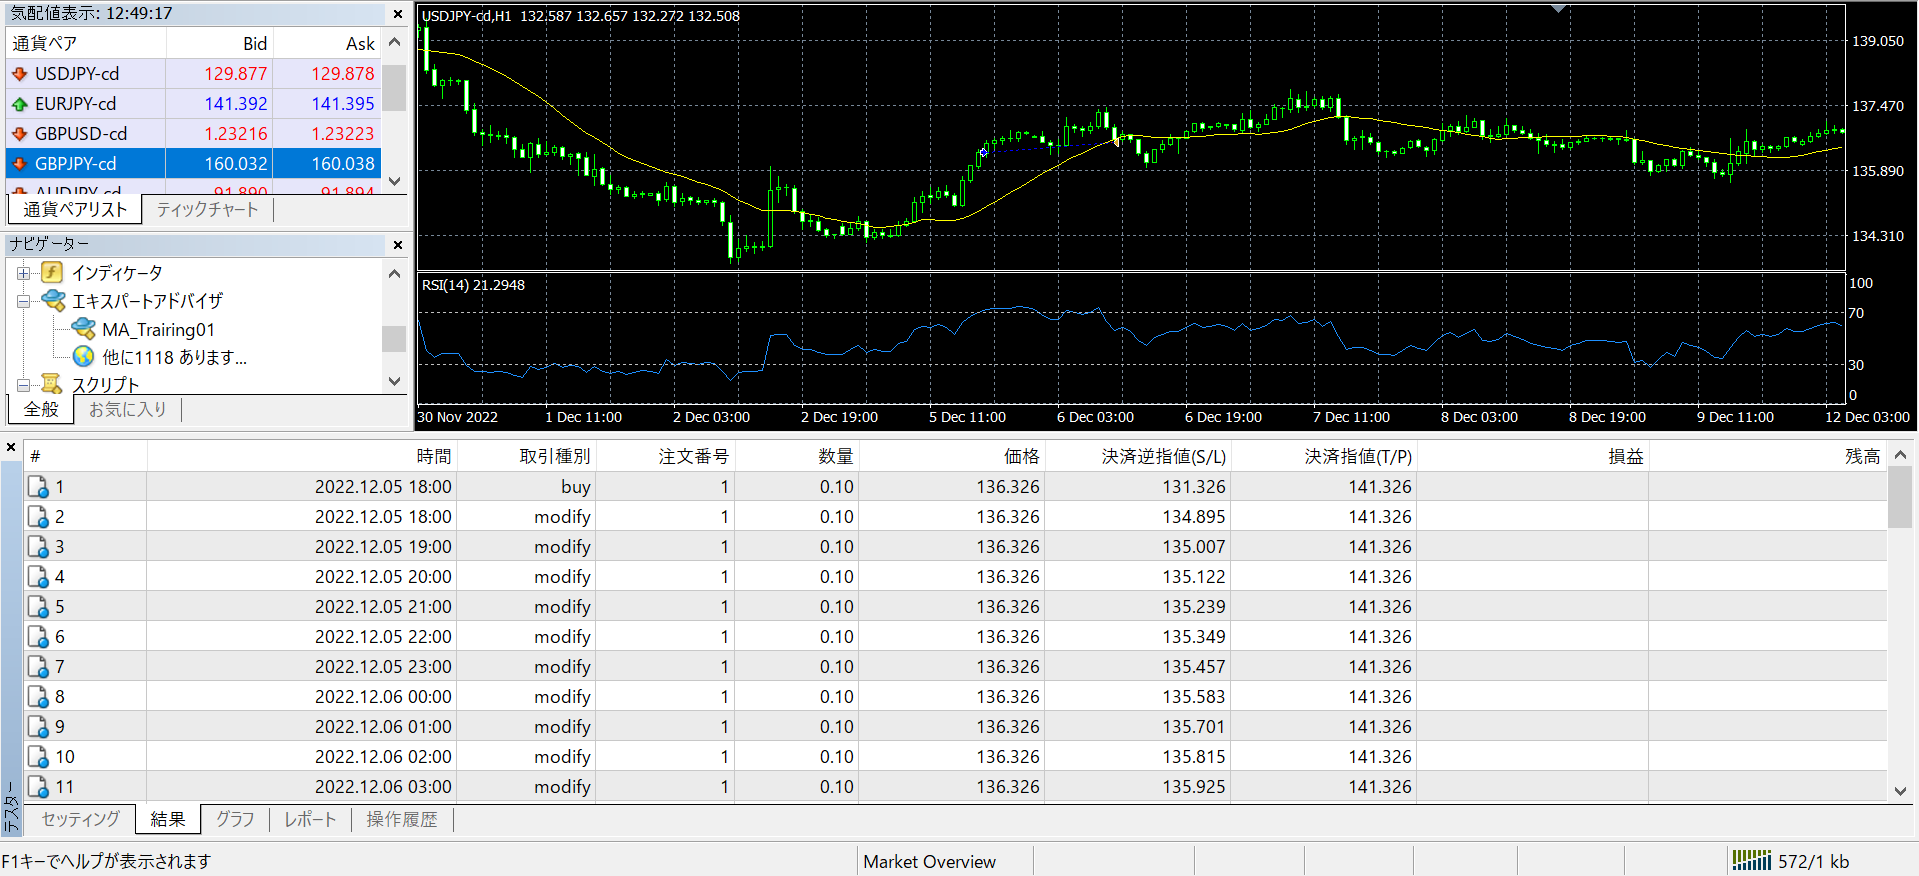Close the Market Watch panel
This screenshot has width=1919, height=876.
pyautogui.click(x=398, y=14)
